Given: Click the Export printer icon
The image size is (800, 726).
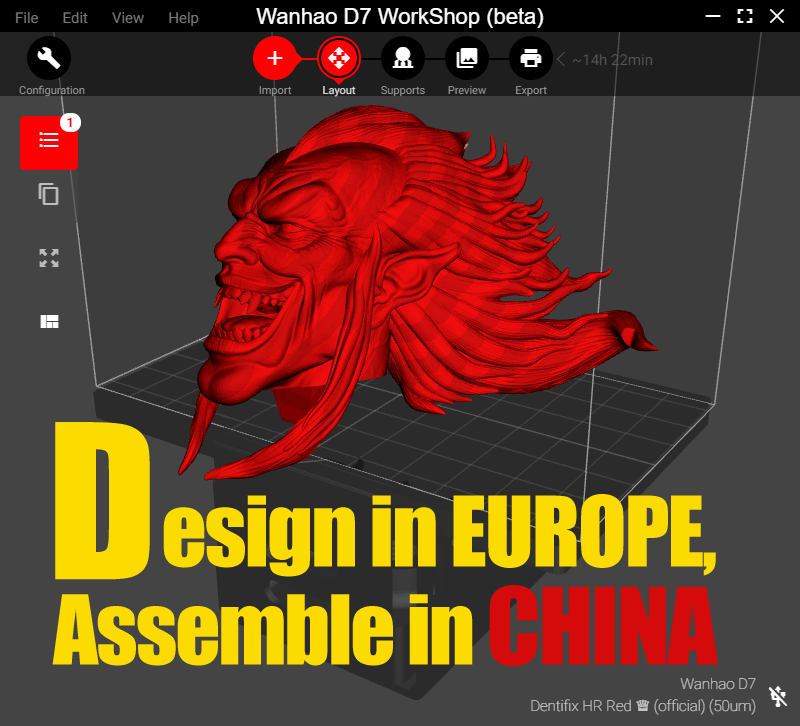Looking at the screenshot, I should (531, 58).
